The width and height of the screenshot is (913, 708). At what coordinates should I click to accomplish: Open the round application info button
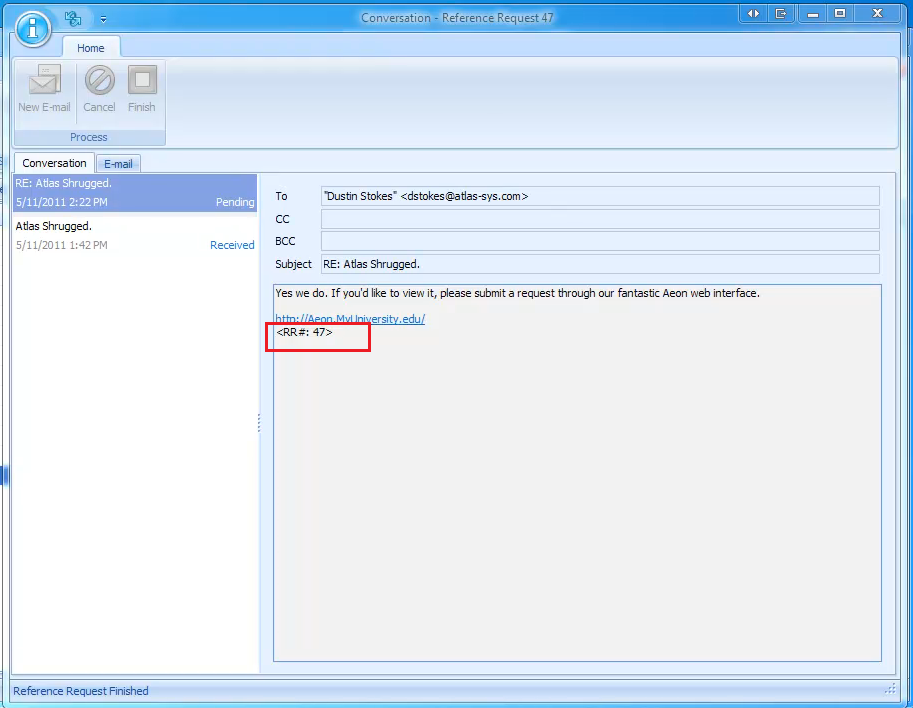(x=32, y=29)
